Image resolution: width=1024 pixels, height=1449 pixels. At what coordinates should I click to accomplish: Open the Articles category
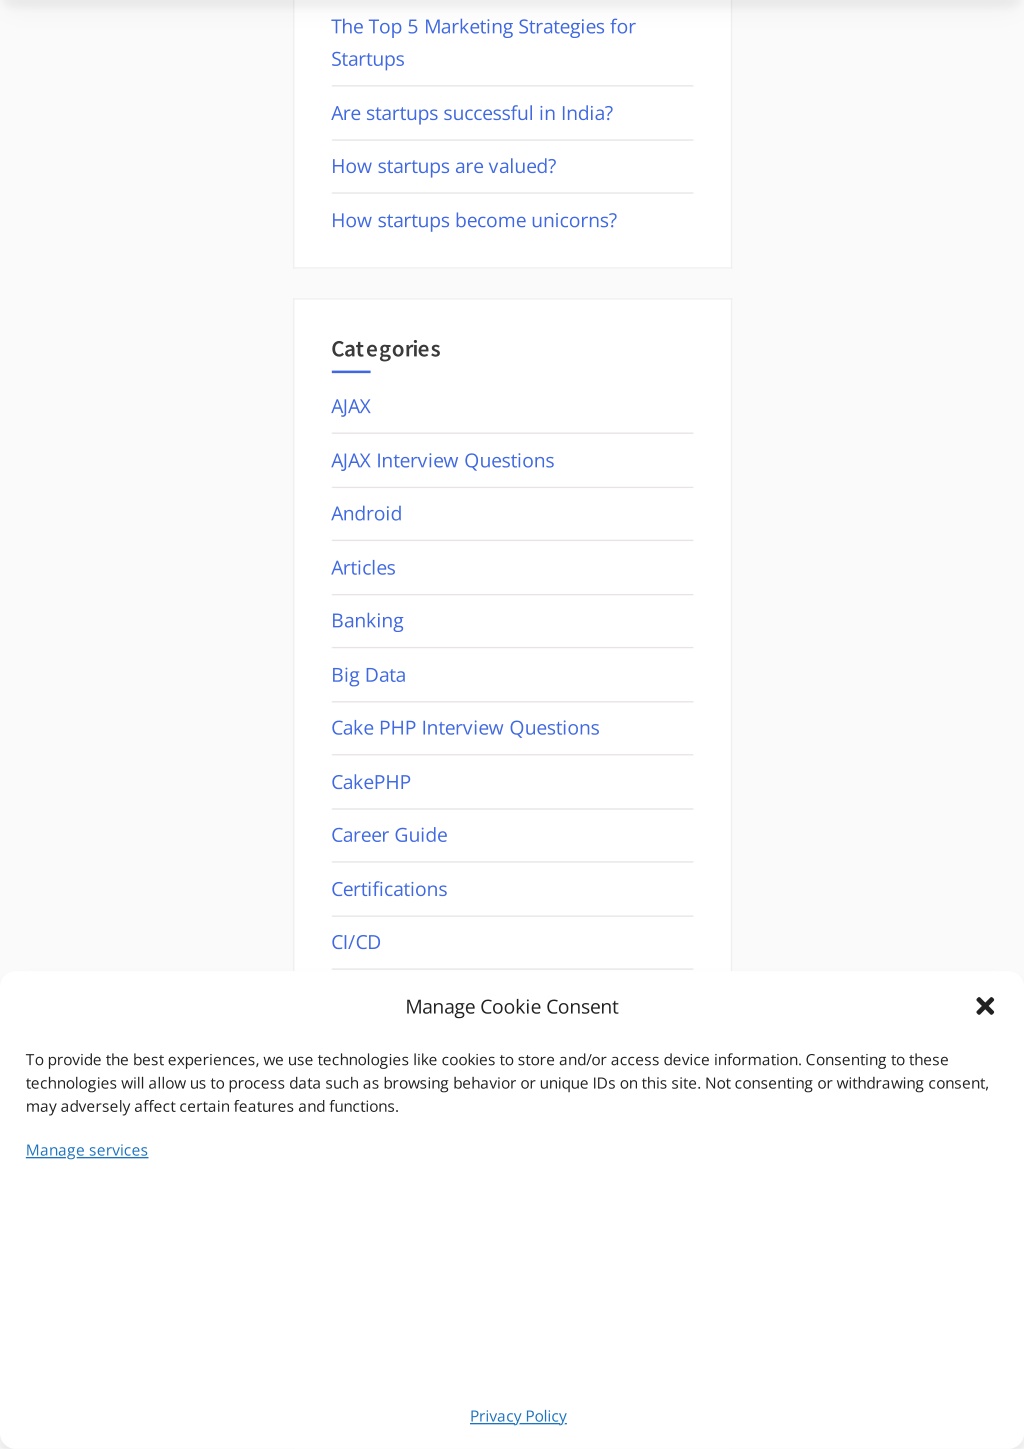(364, 568)
